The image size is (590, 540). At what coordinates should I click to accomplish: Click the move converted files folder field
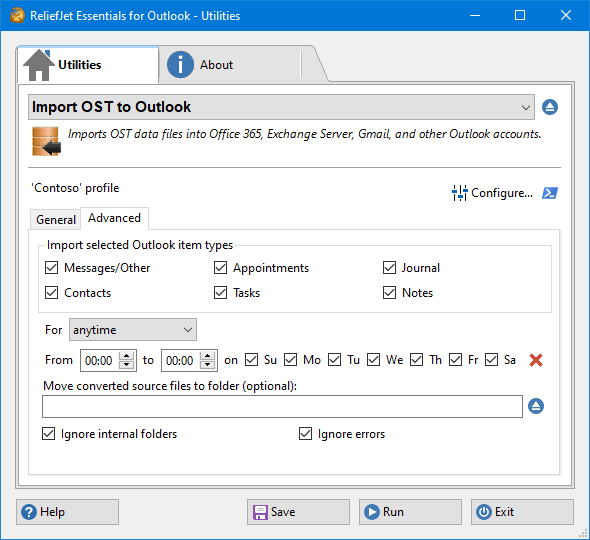pyautogui.click(x=282, y=406)
